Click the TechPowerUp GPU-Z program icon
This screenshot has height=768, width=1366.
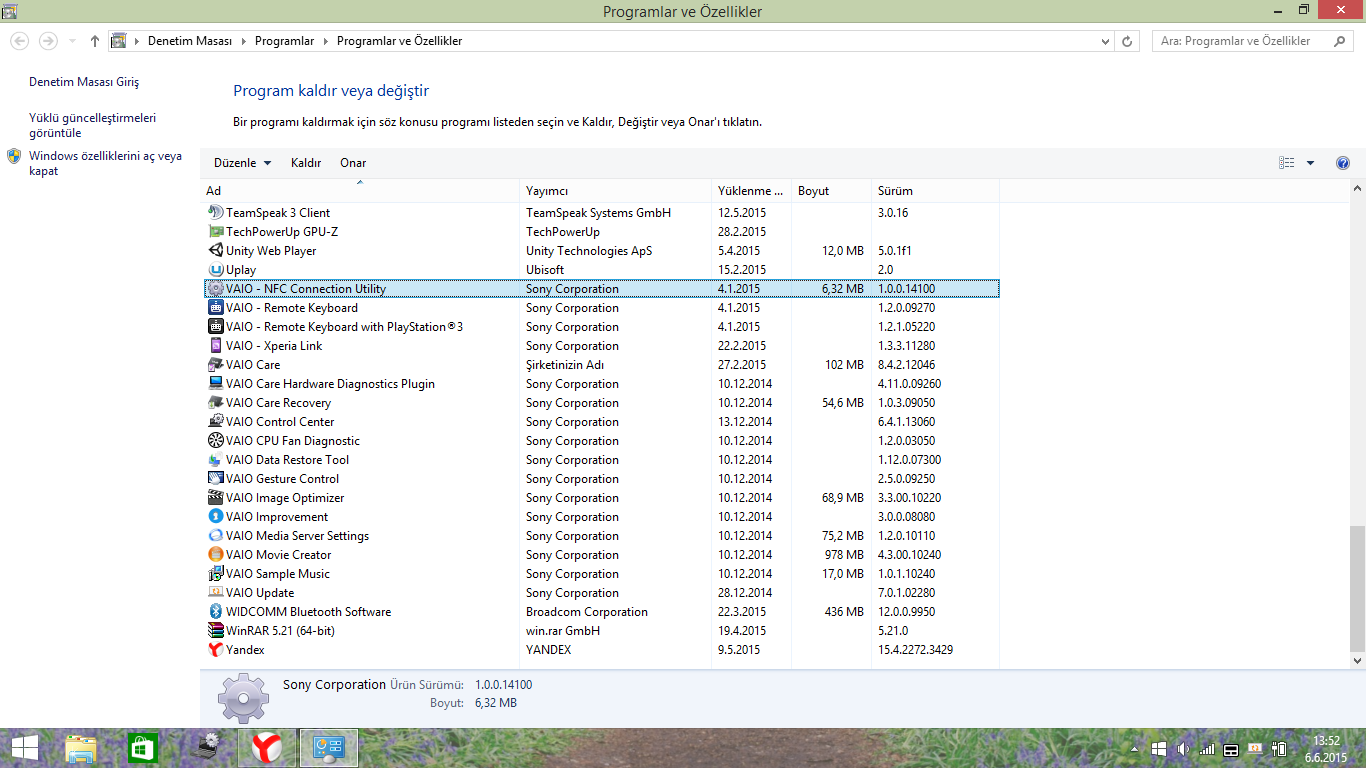coord(215,232)
